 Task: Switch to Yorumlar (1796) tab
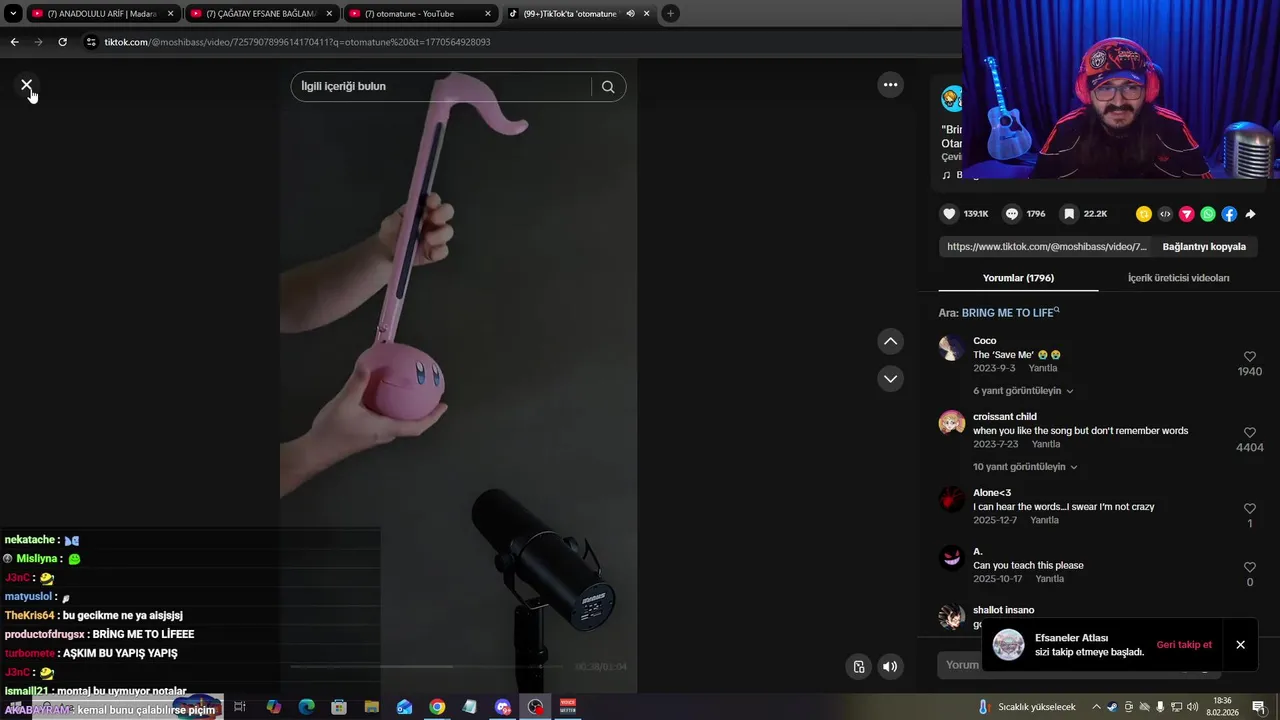[1018, 278]
